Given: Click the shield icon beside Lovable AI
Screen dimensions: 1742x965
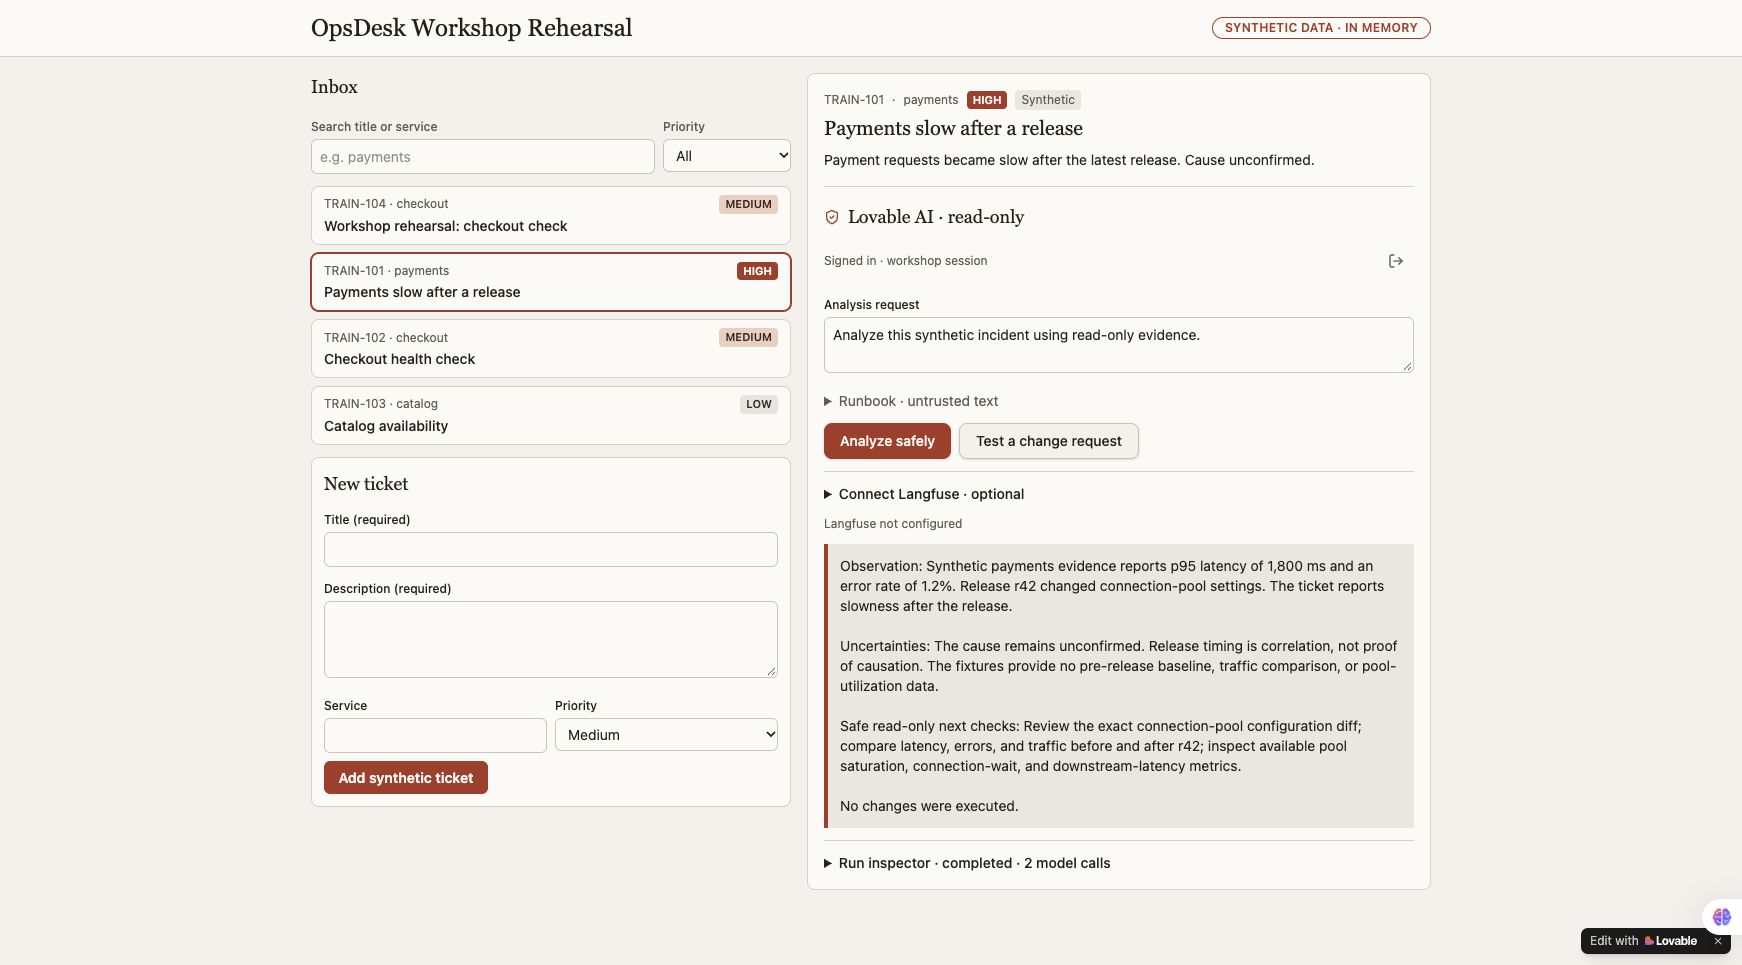Looking at the screenshot, I should [831, 217].
